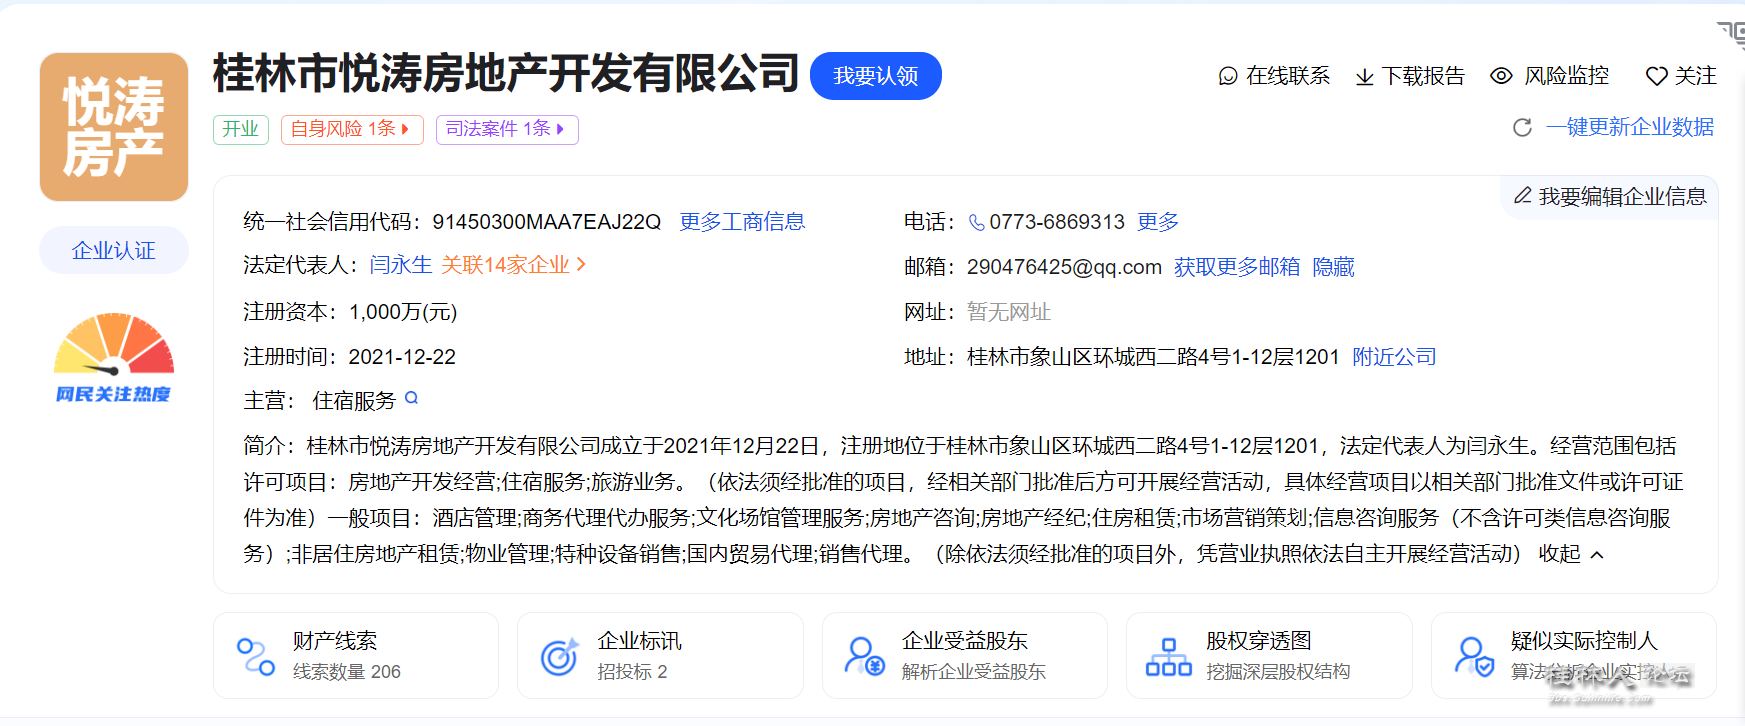The image size is (1745, 726).
Task: Click the 企业认证 certification button
Action: (114, 250)
